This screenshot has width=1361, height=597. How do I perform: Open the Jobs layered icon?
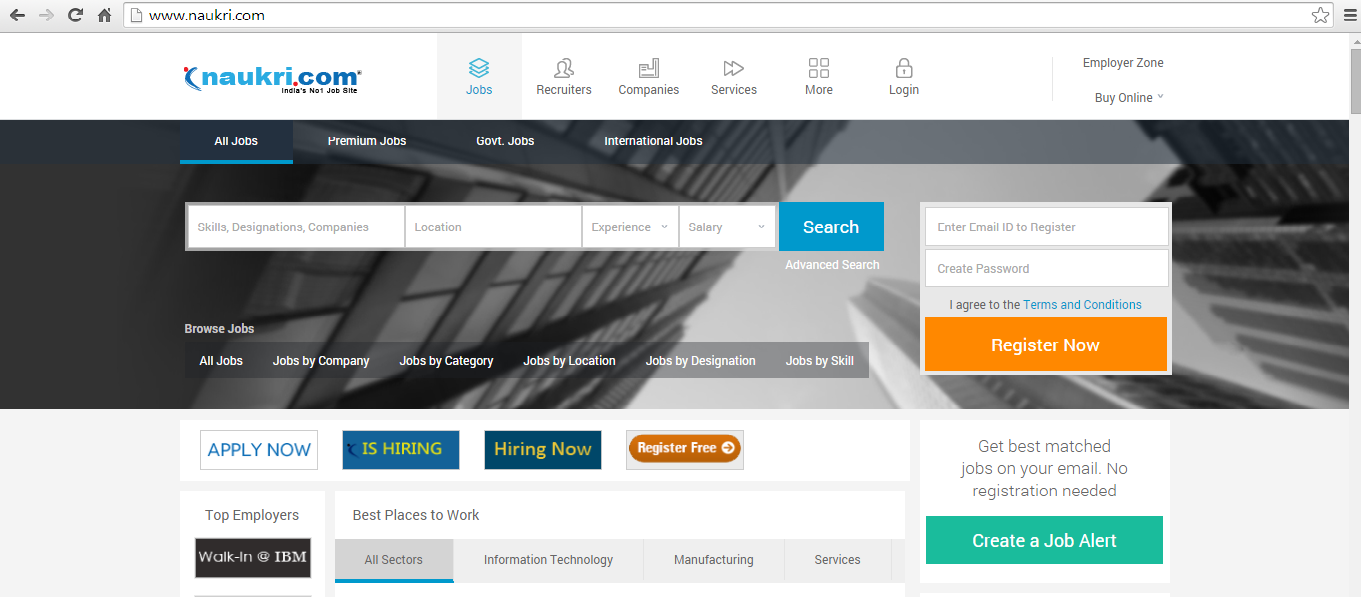[x=479, y=68]
